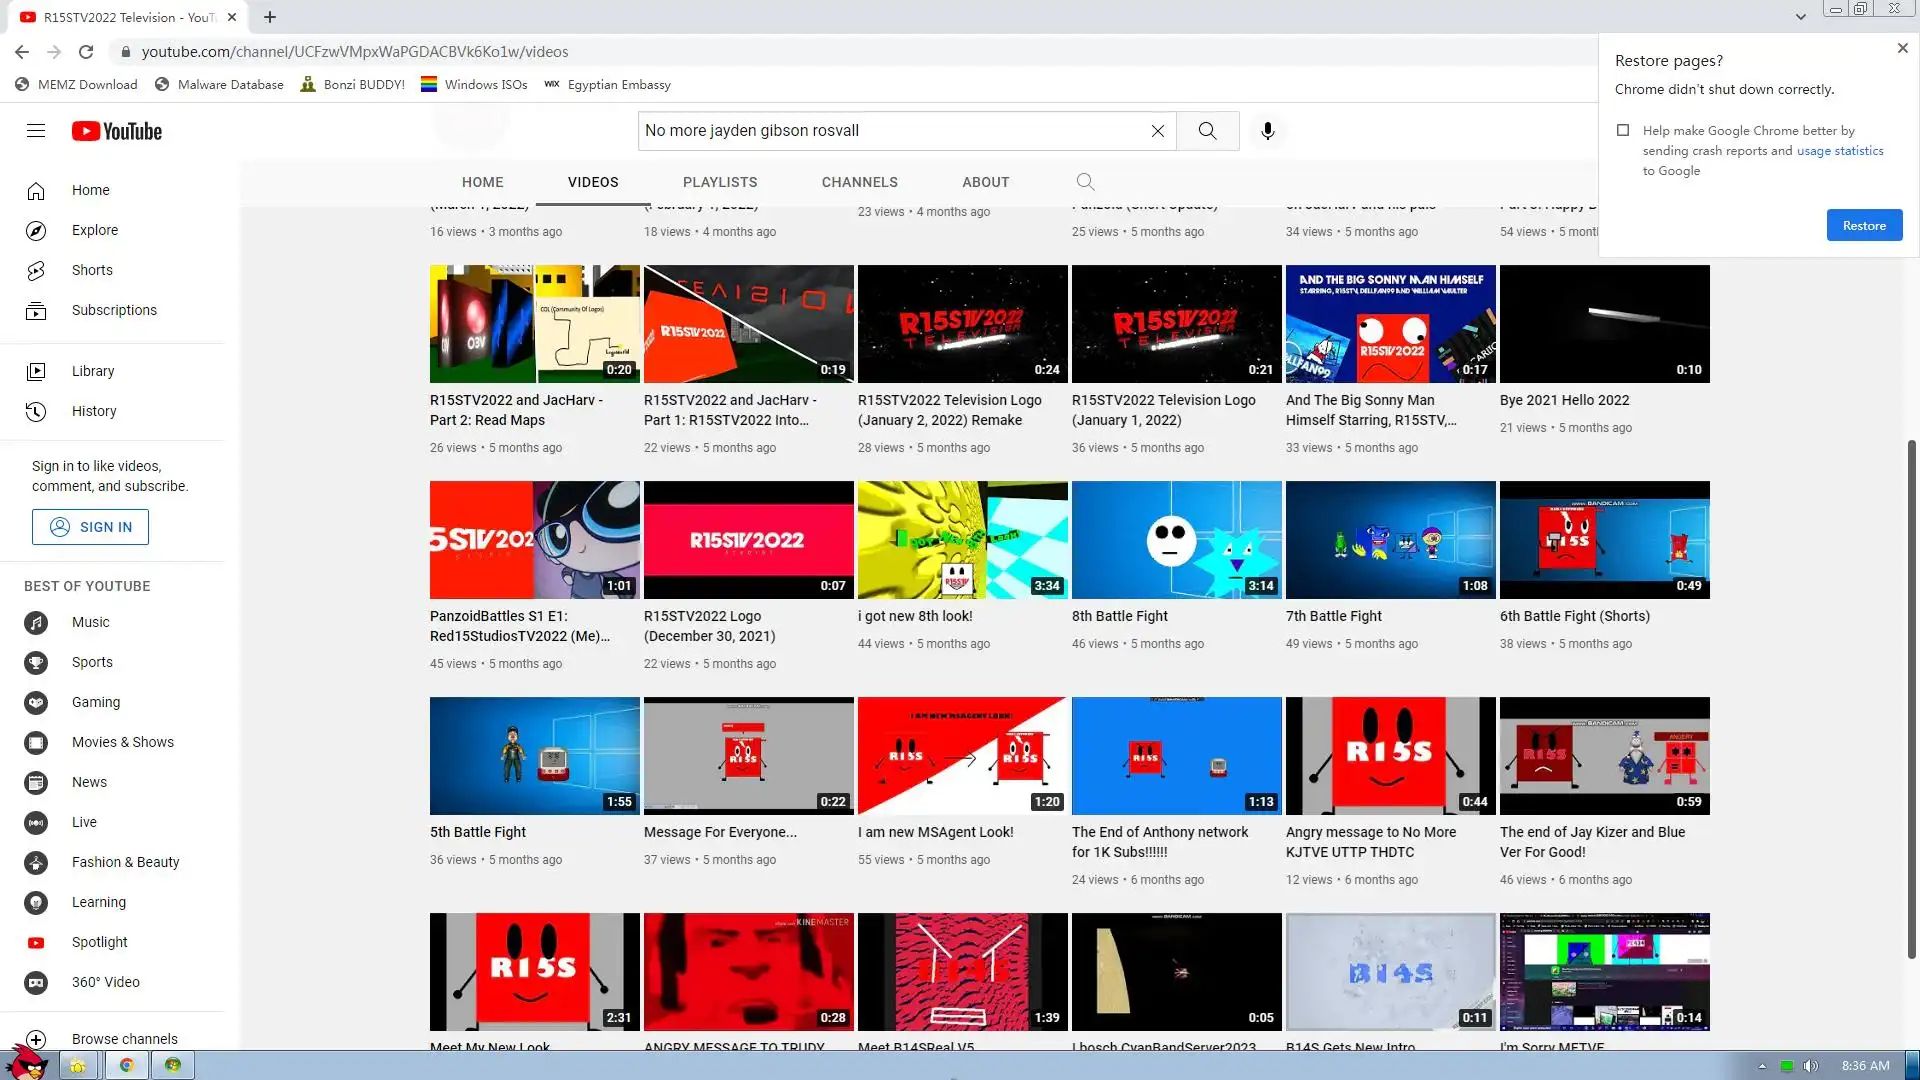
Task: Open the usage statistics link
Action: point(1839,151)
